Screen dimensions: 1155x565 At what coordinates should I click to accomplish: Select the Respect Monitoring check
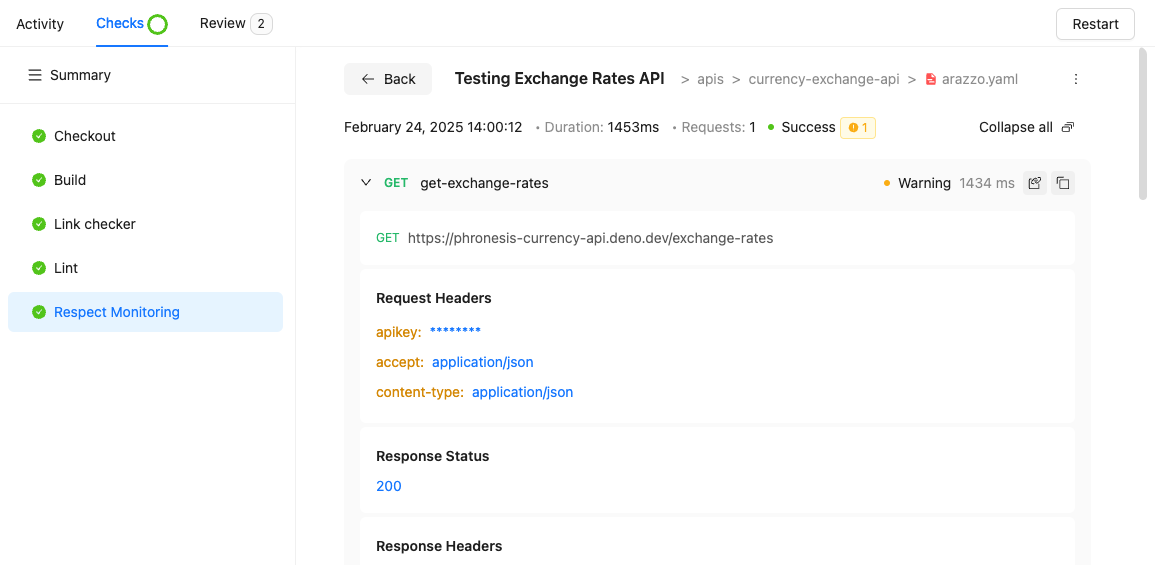coord(145,312)
